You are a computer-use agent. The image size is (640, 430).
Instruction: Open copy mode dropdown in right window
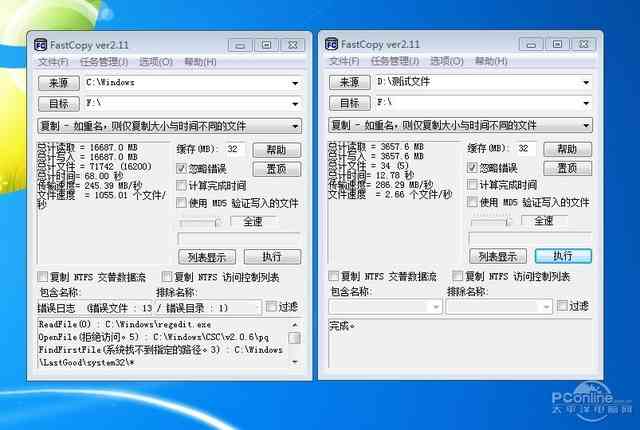pyautogui.click(x=460, y=125)
